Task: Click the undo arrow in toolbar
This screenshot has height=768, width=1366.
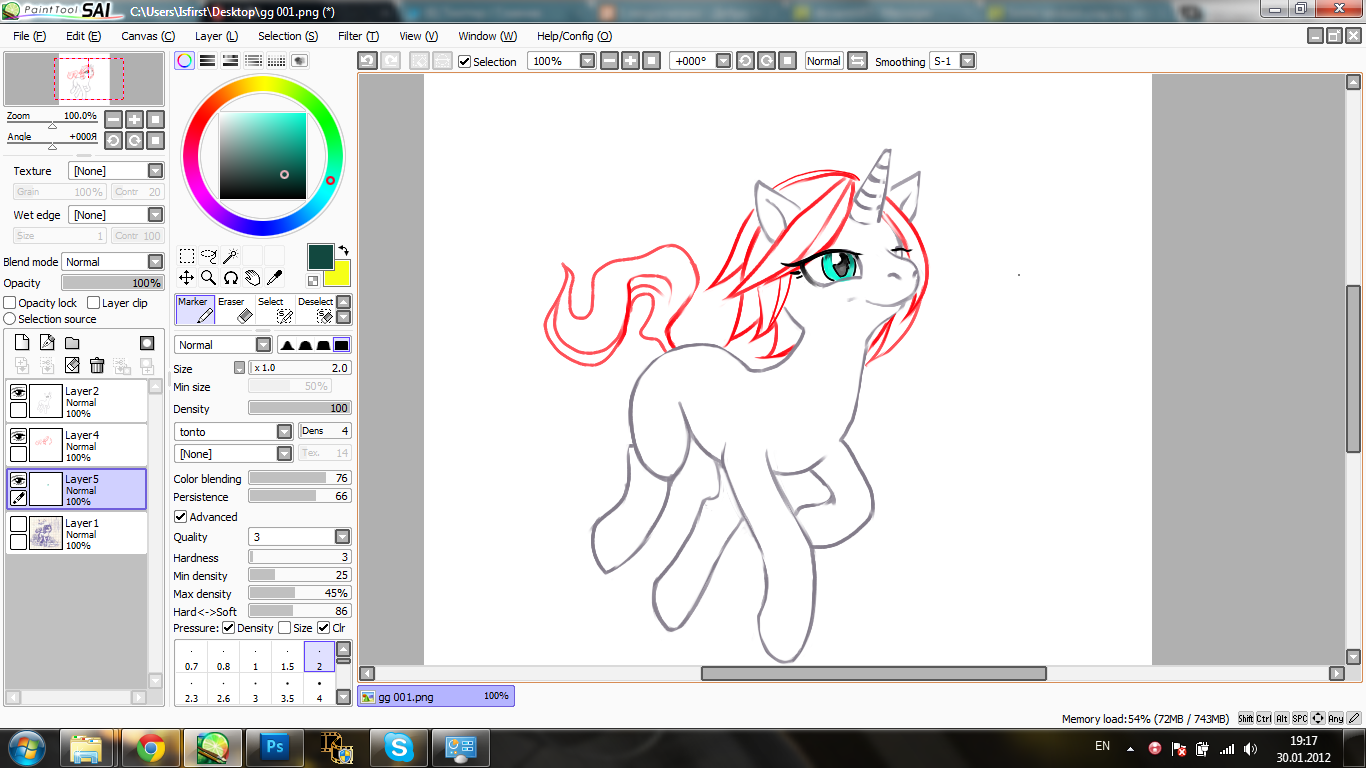Action: click(367, 61)
